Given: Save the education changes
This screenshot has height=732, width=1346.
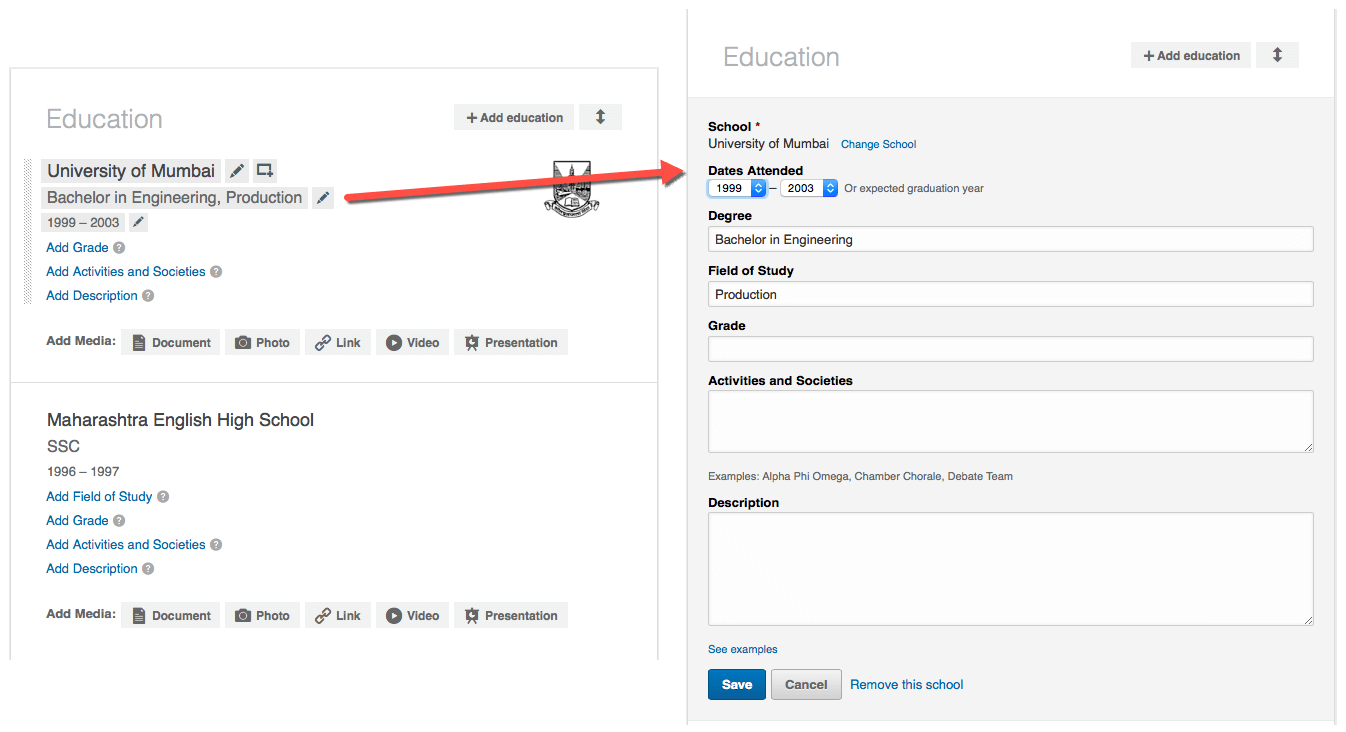Looking at the screenshot, I should click(736, 684).
